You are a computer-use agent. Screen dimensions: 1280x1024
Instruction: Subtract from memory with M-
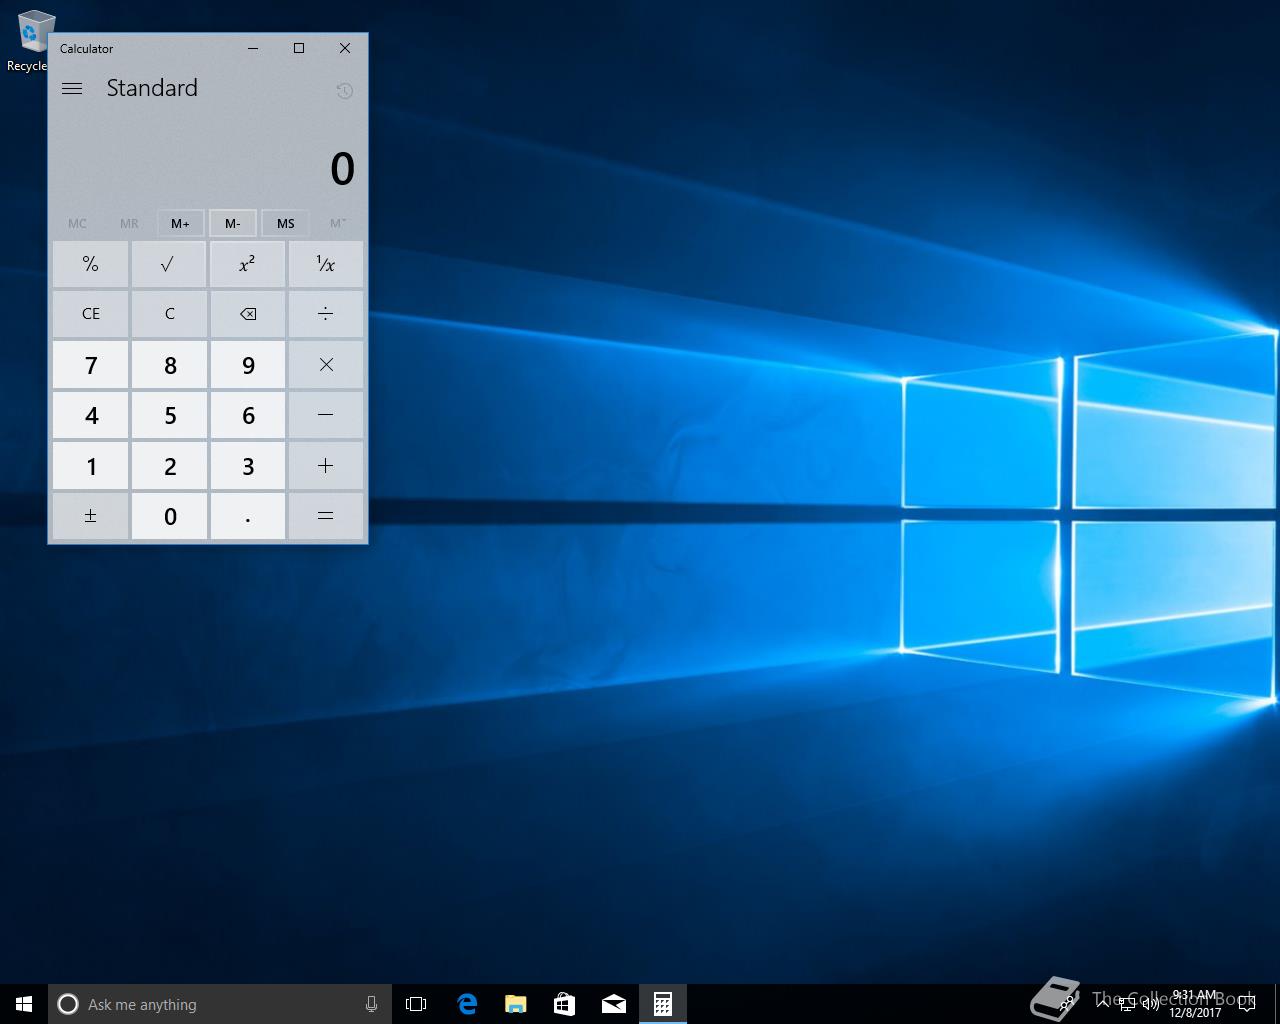coord(233,223)
